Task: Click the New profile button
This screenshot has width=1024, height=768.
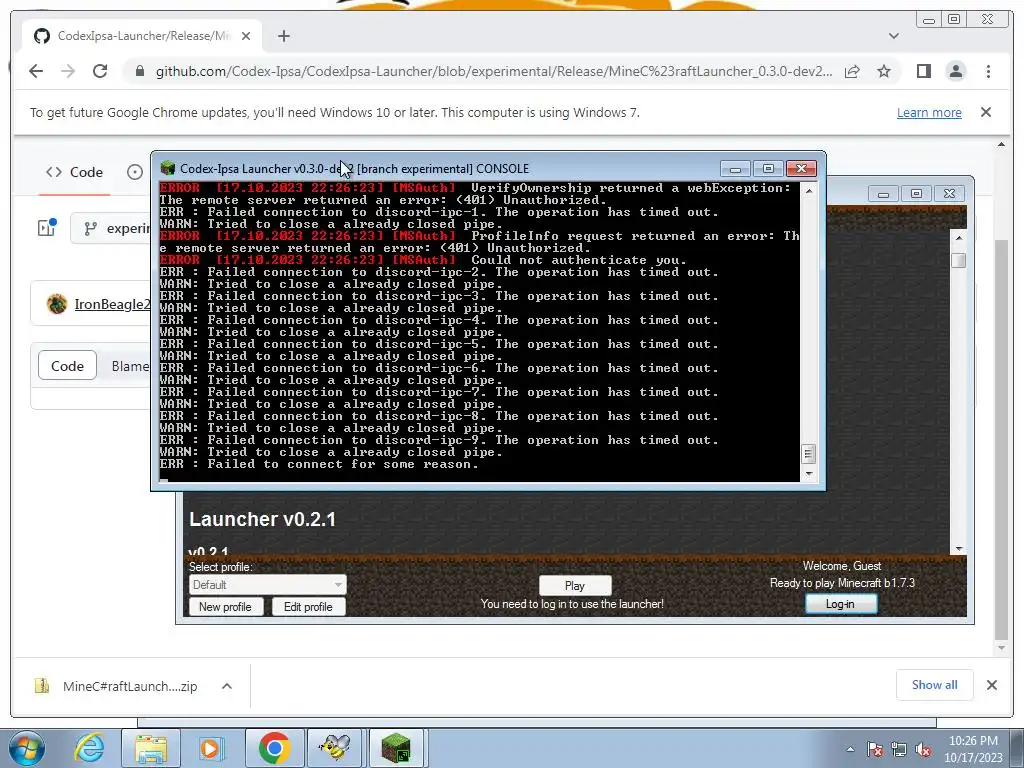Action: [225, 607]
